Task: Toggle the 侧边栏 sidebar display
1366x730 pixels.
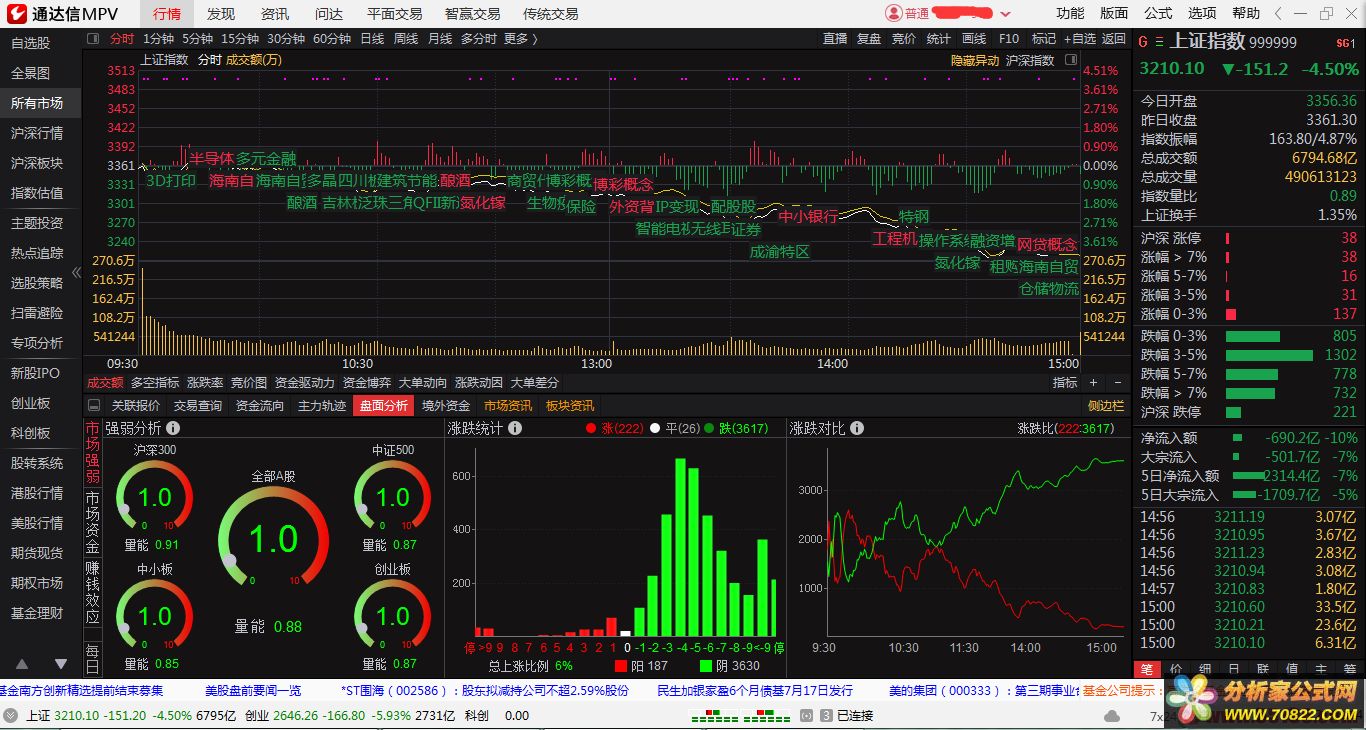Action: [x=1106, y=405]
